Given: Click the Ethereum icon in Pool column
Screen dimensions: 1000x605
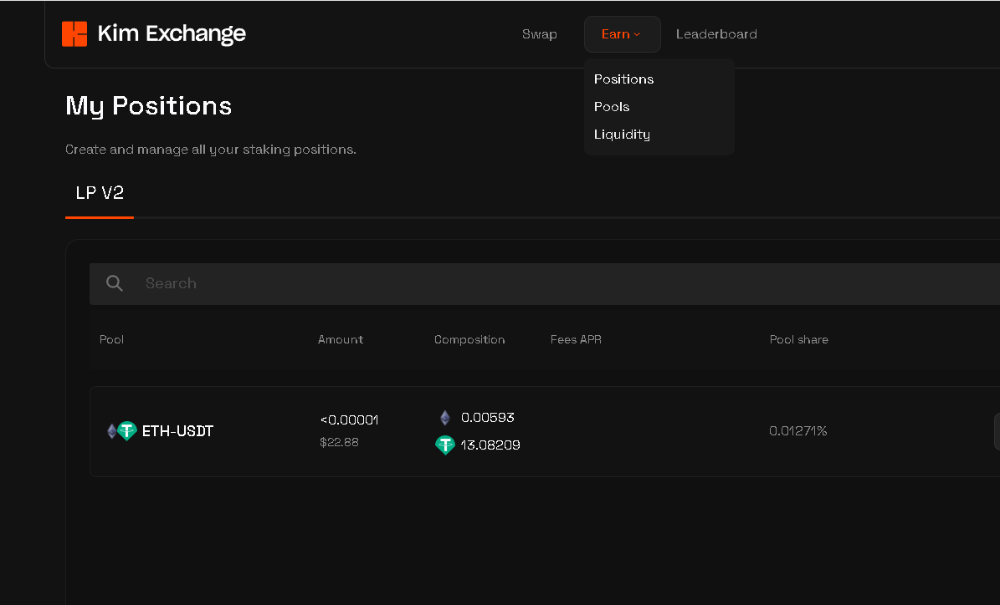Looking at the screenshot, I should [112, 431].
